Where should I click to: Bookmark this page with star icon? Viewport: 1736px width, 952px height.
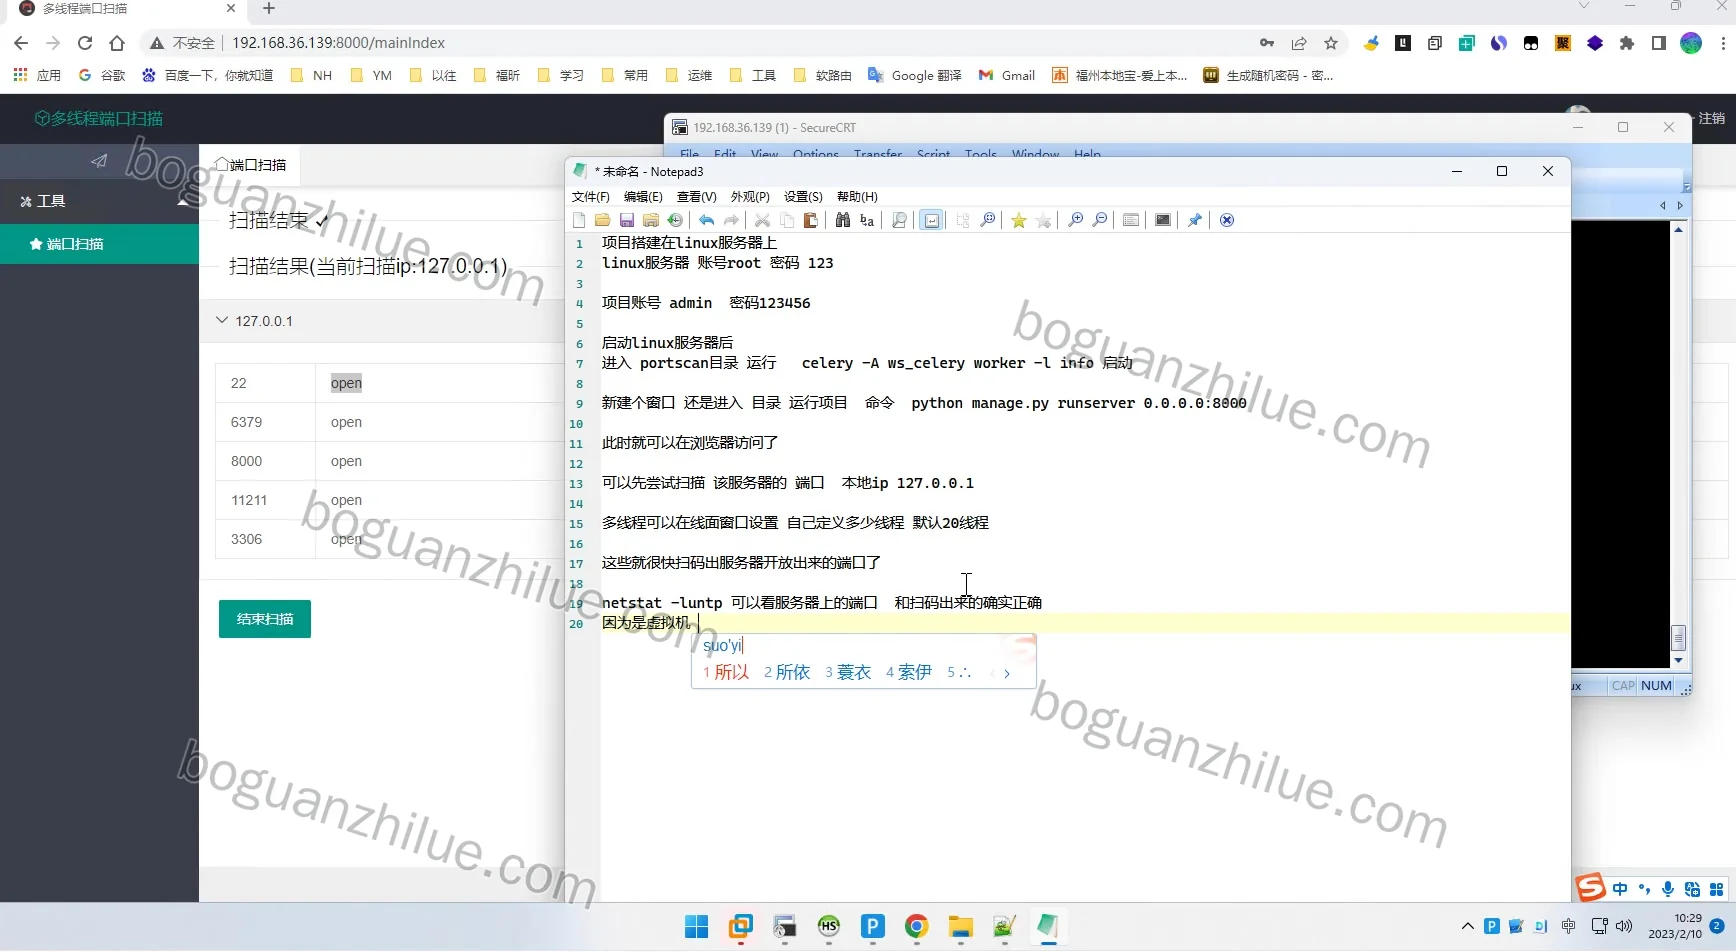coord(1331,43)
